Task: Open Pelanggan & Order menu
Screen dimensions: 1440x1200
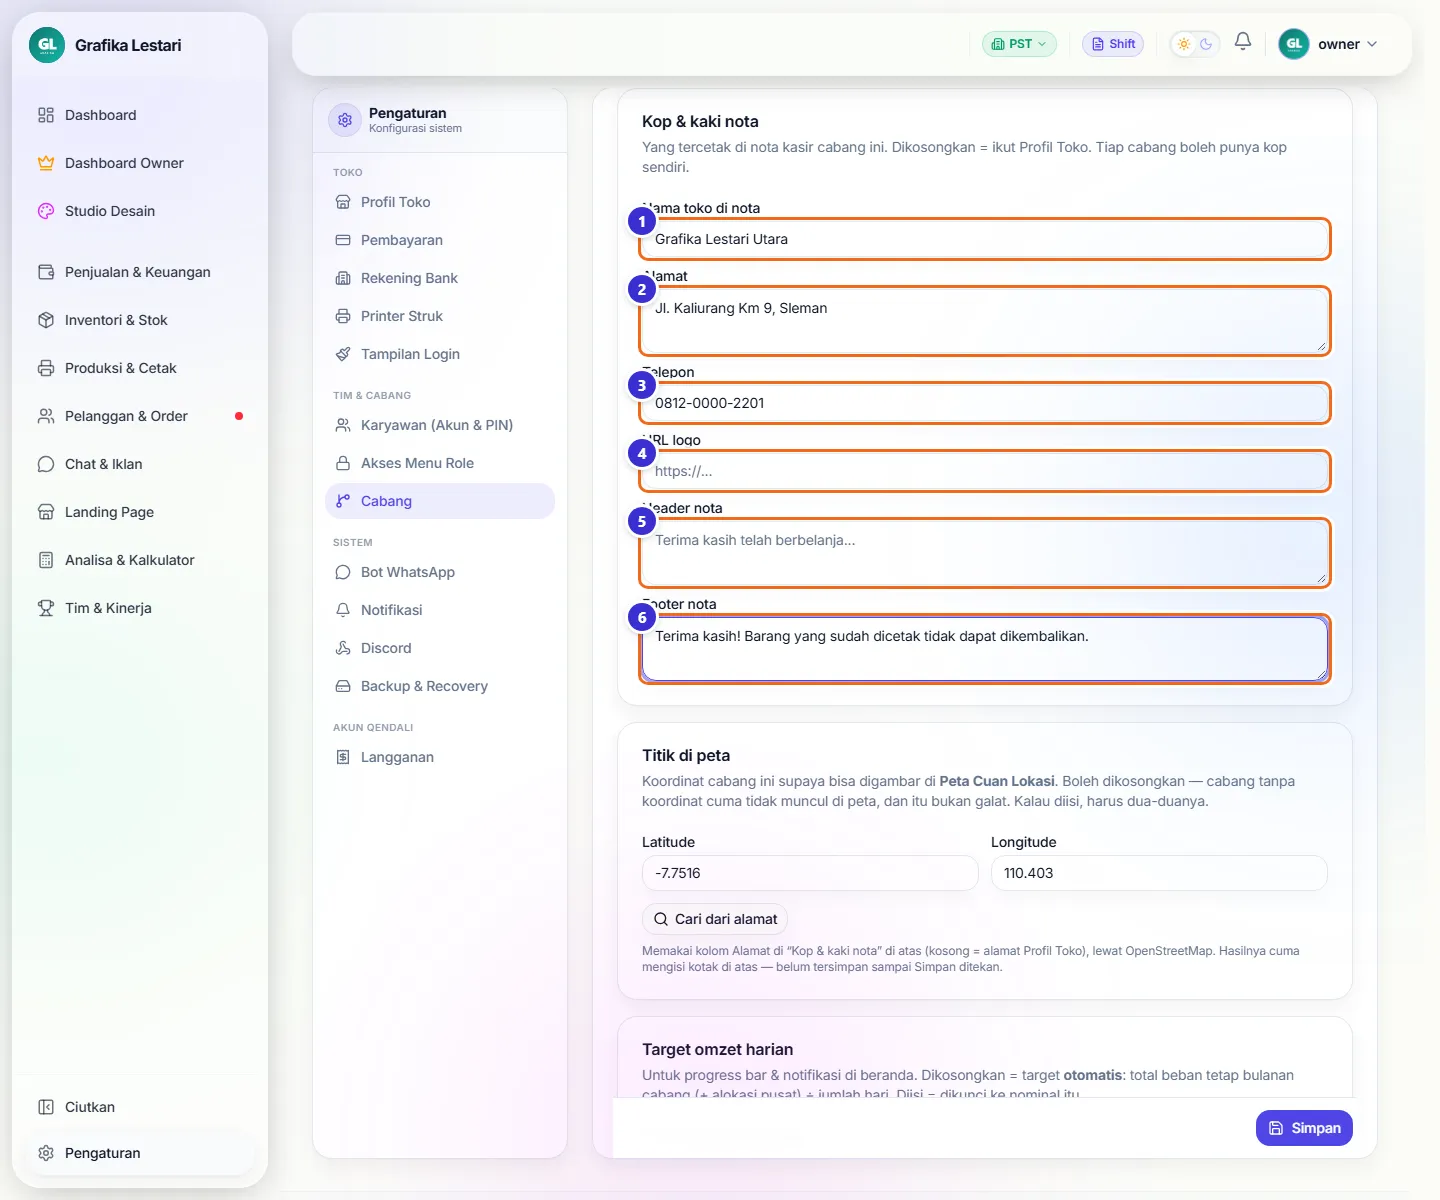Action: [140, 416]
